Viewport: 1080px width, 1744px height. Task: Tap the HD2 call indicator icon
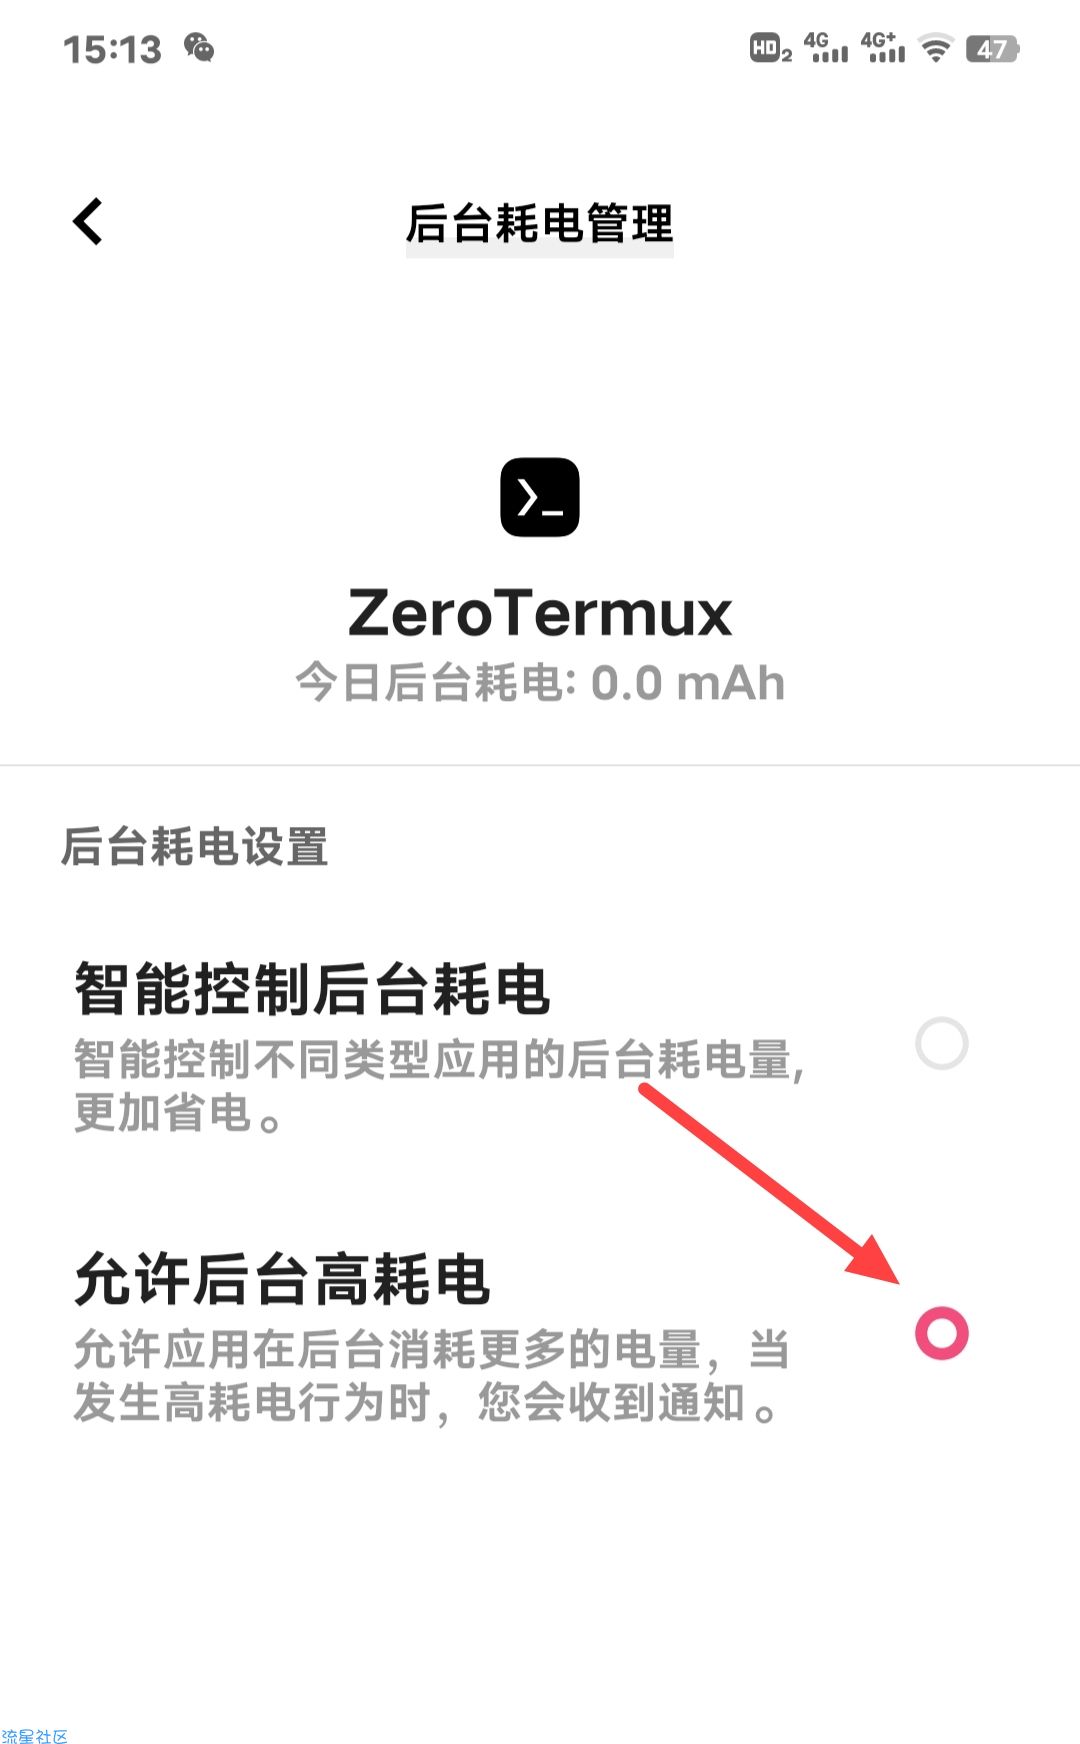771,48
